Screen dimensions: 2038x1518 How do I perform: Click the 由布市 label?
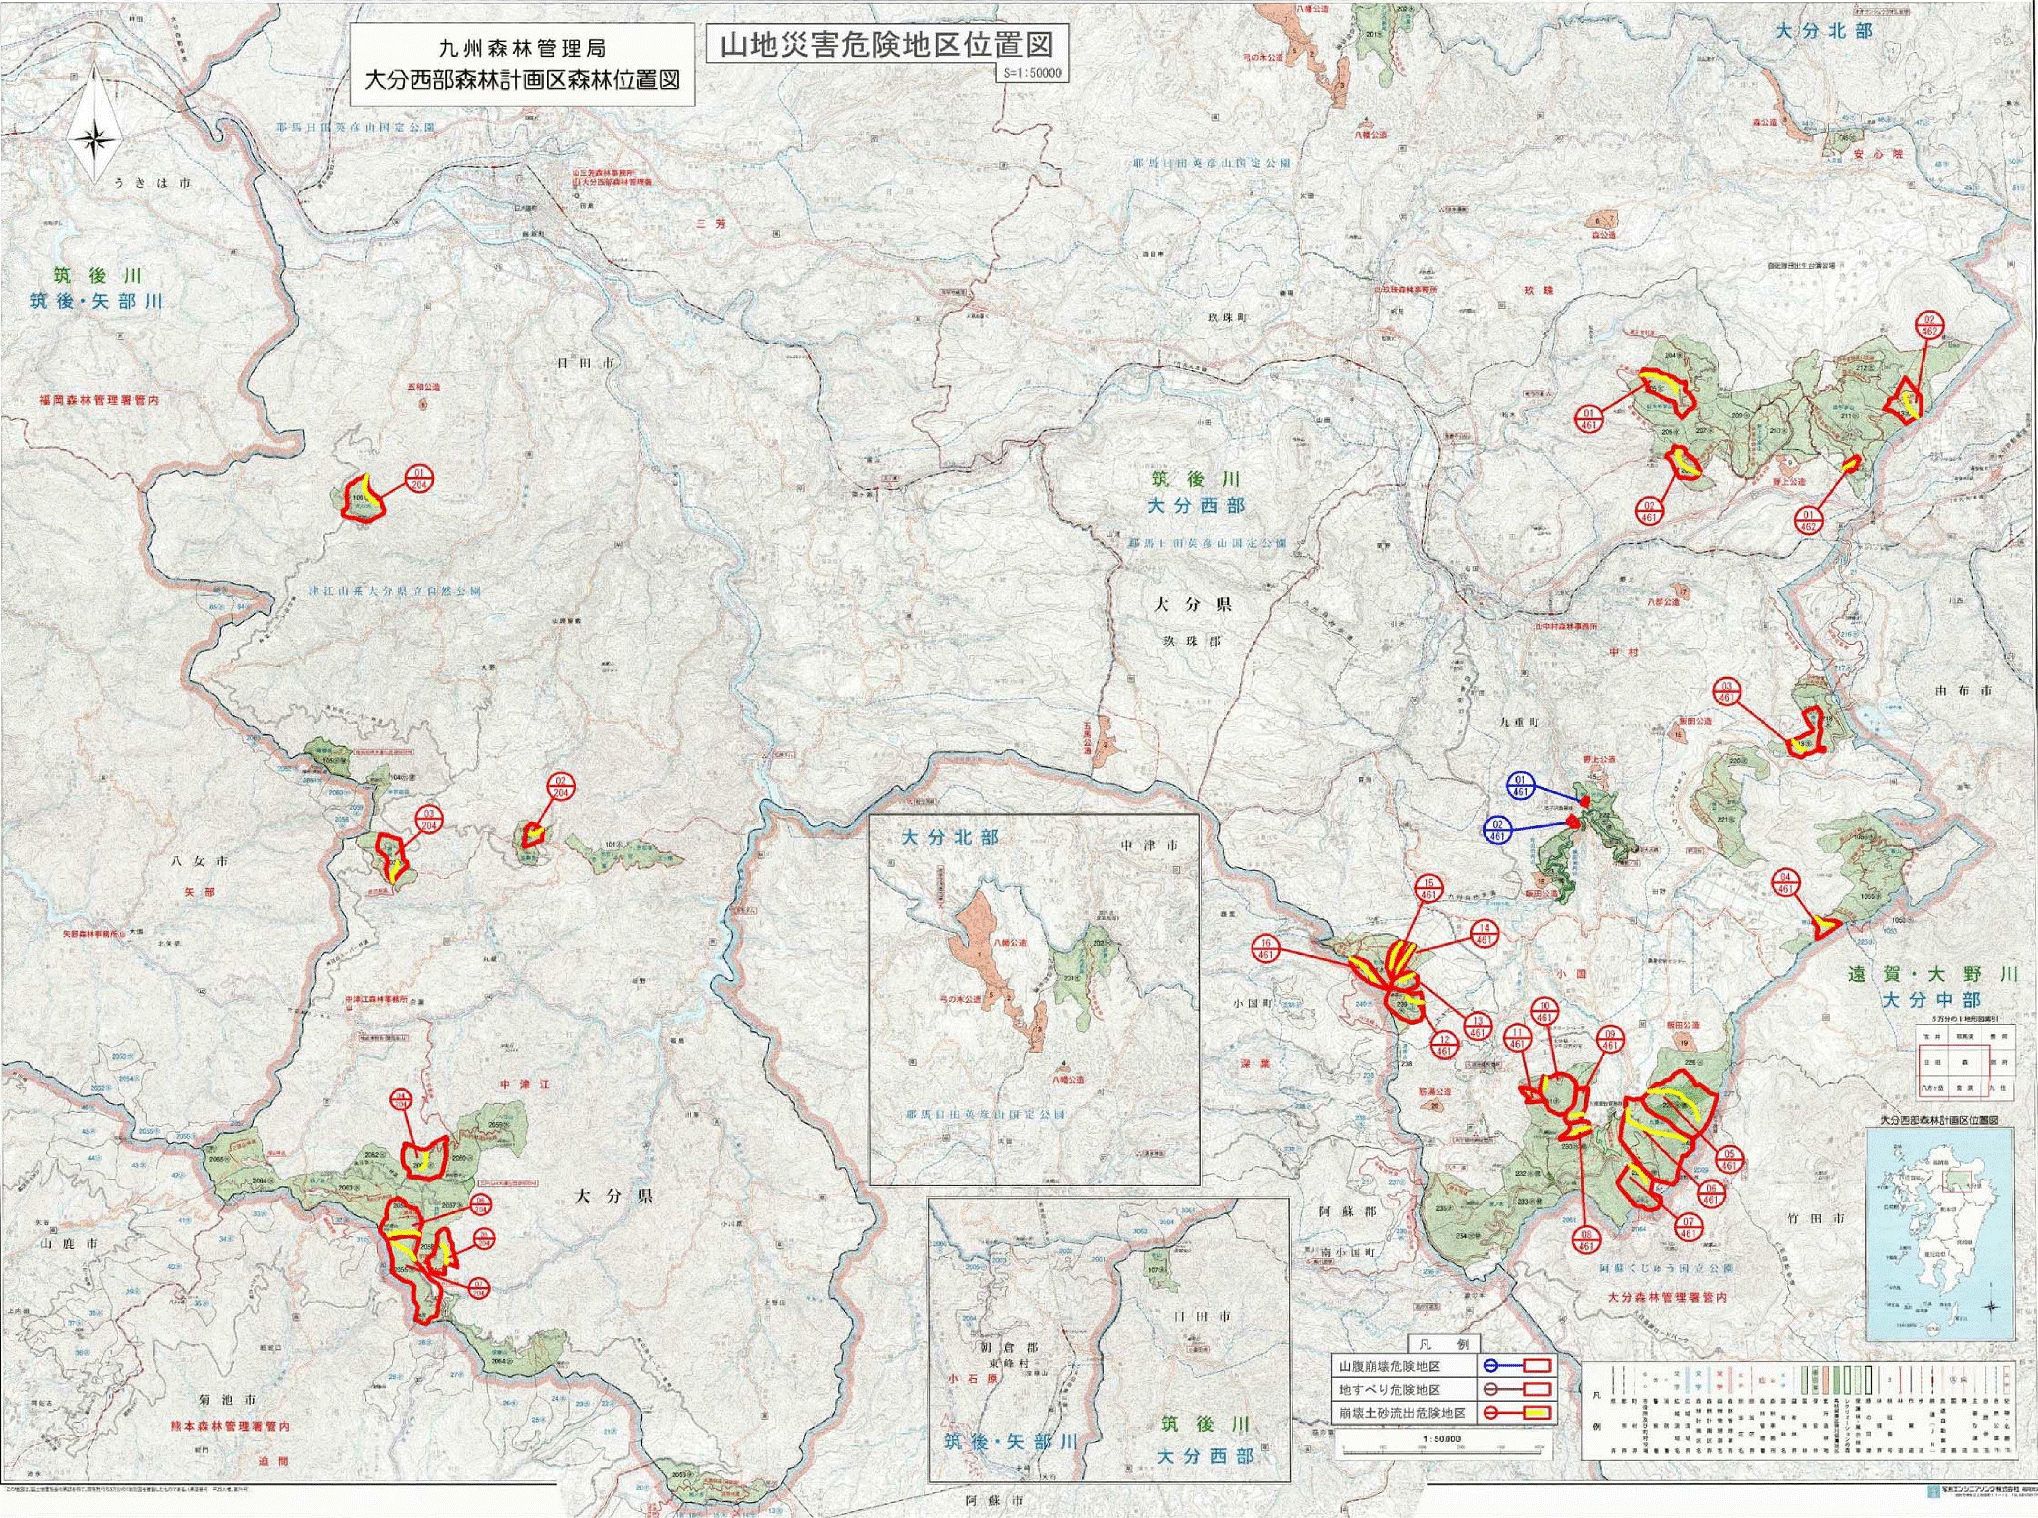[1964, 690]
